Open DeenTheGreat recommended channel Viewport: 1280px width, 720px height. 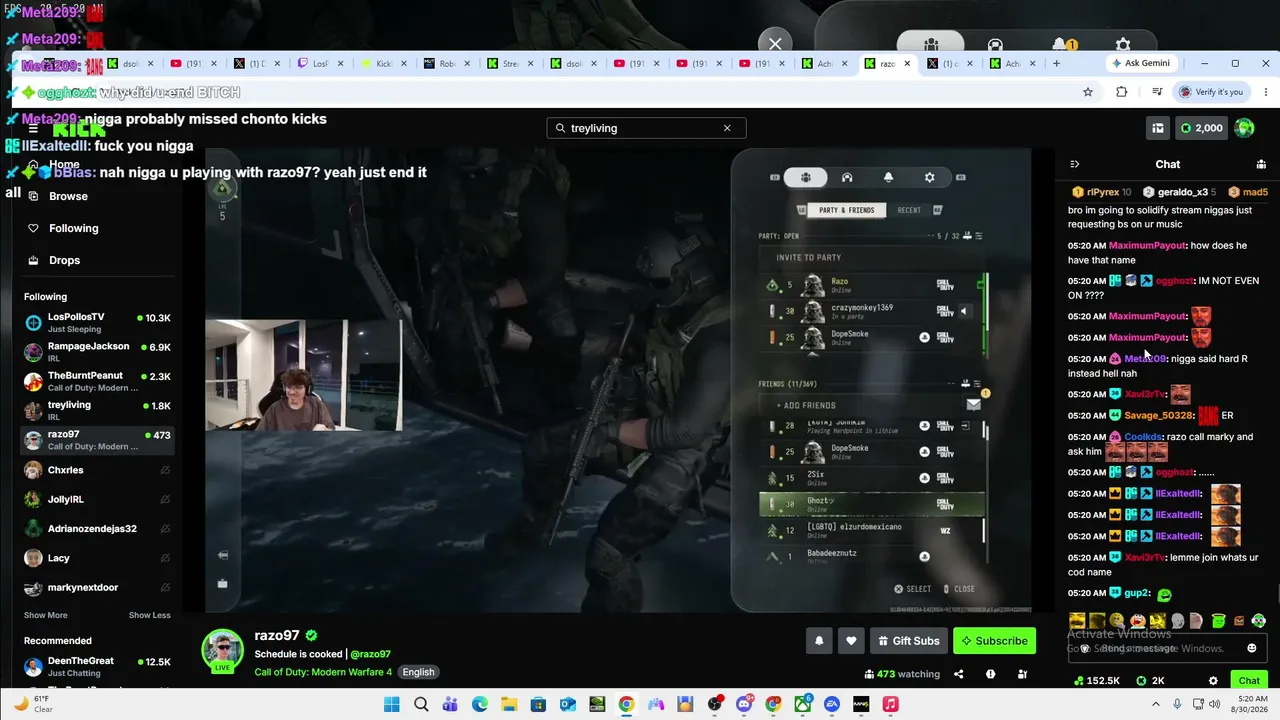tap(97, 667)
